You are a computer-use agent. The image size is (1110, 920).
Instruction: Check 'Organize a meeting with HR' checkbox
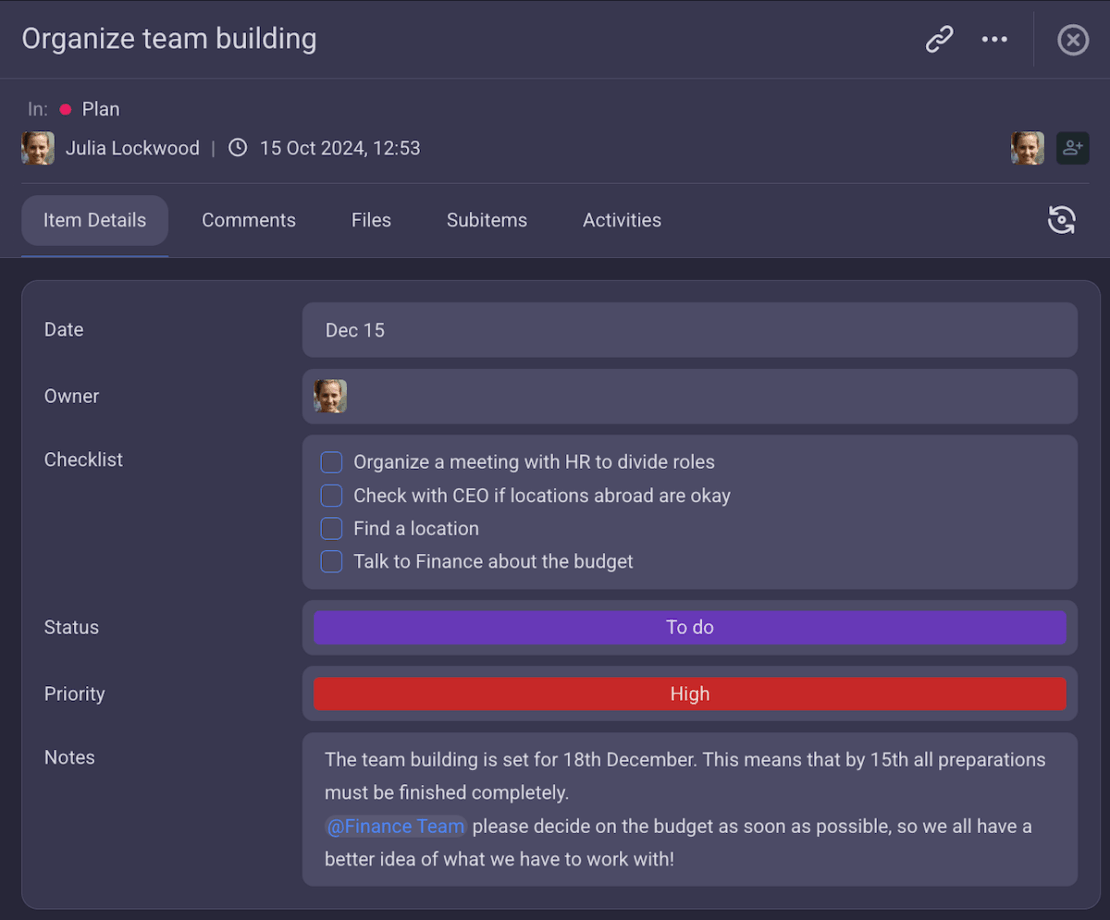click(331, 462)
